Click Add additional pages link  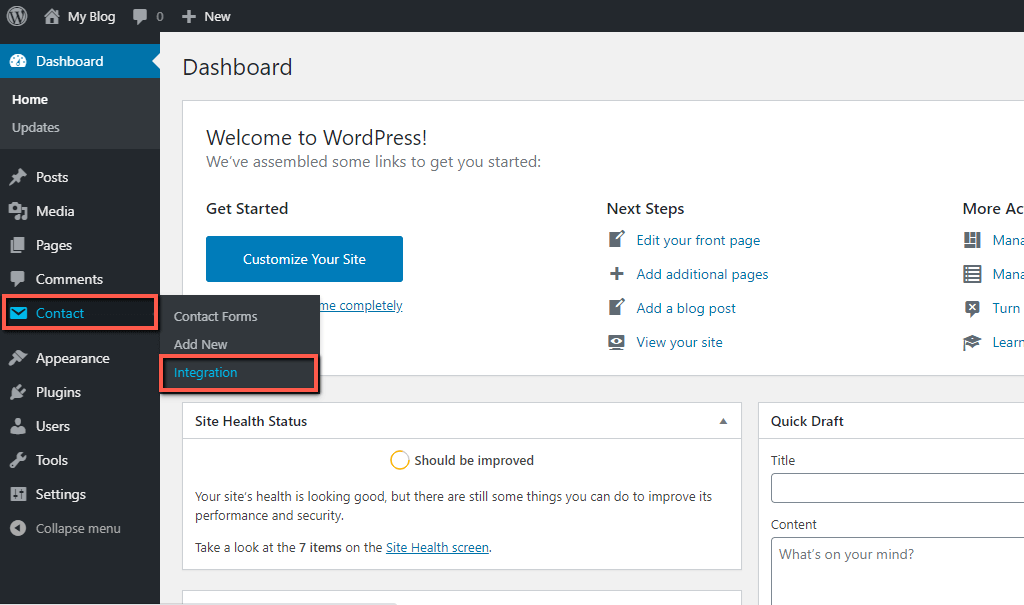[x=702, y=274]
